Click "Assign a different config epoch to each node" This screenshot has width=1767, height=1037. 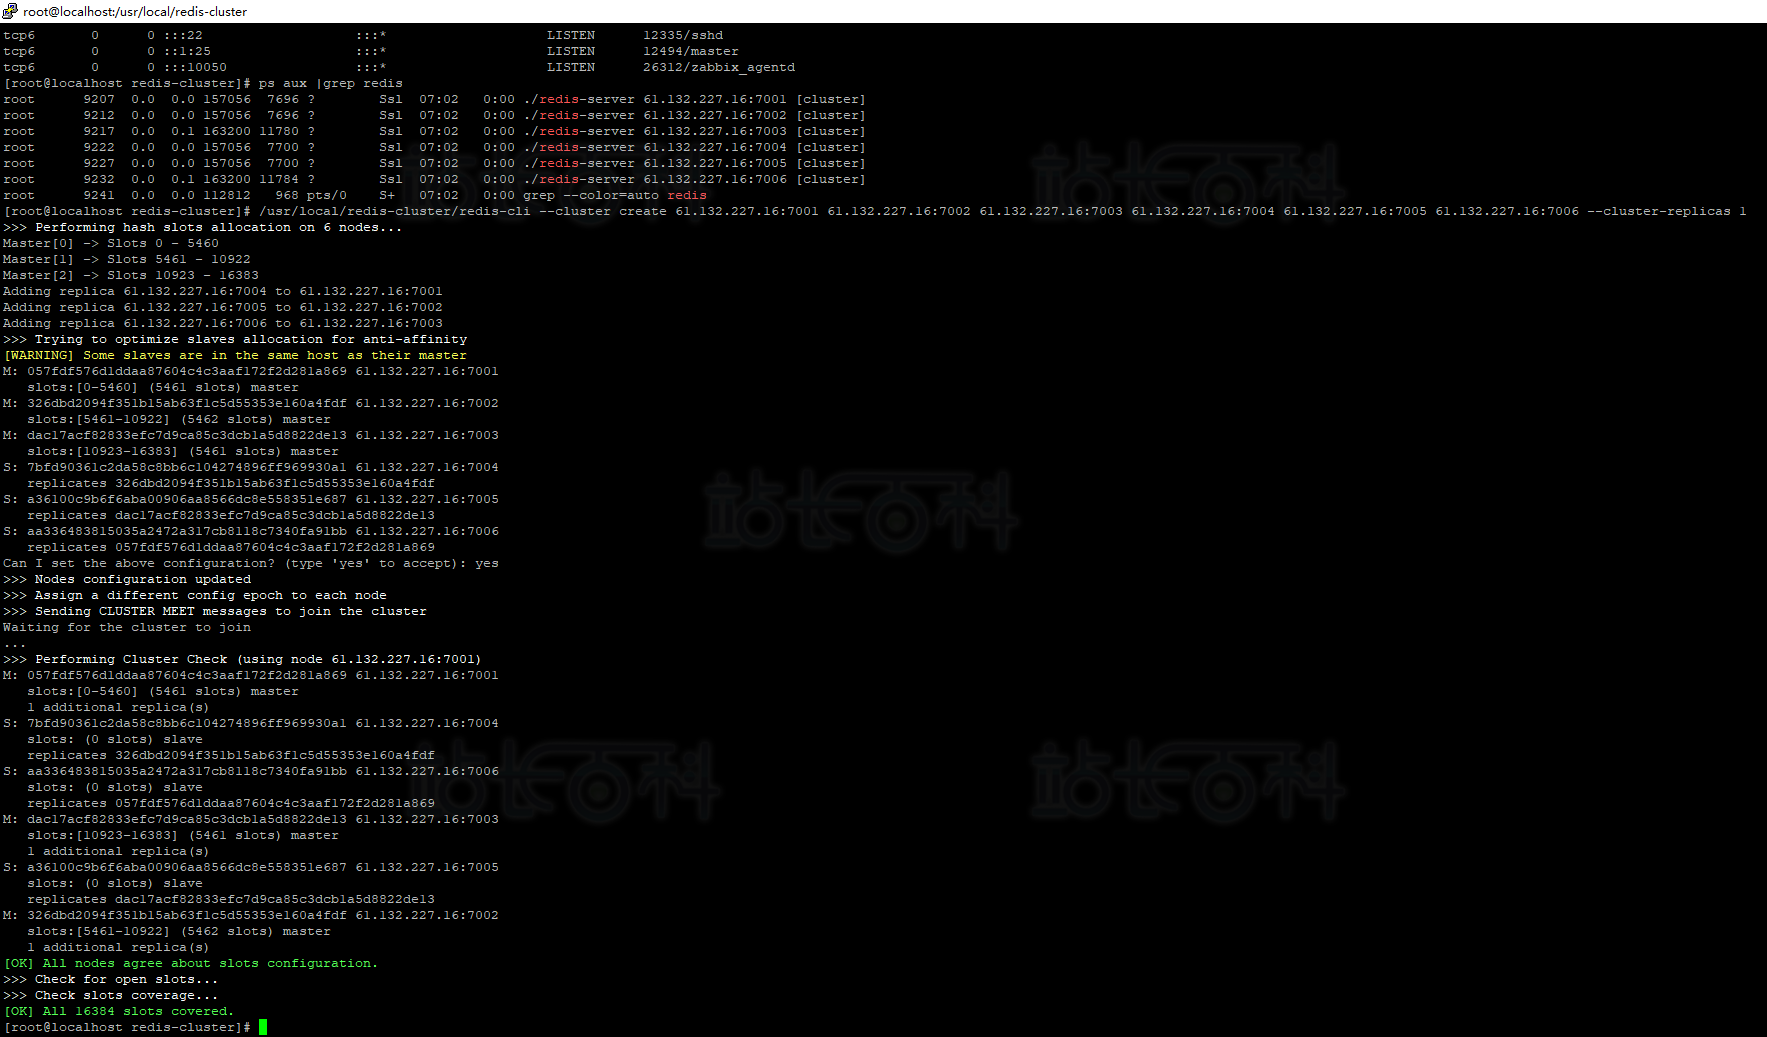[211, 595]
